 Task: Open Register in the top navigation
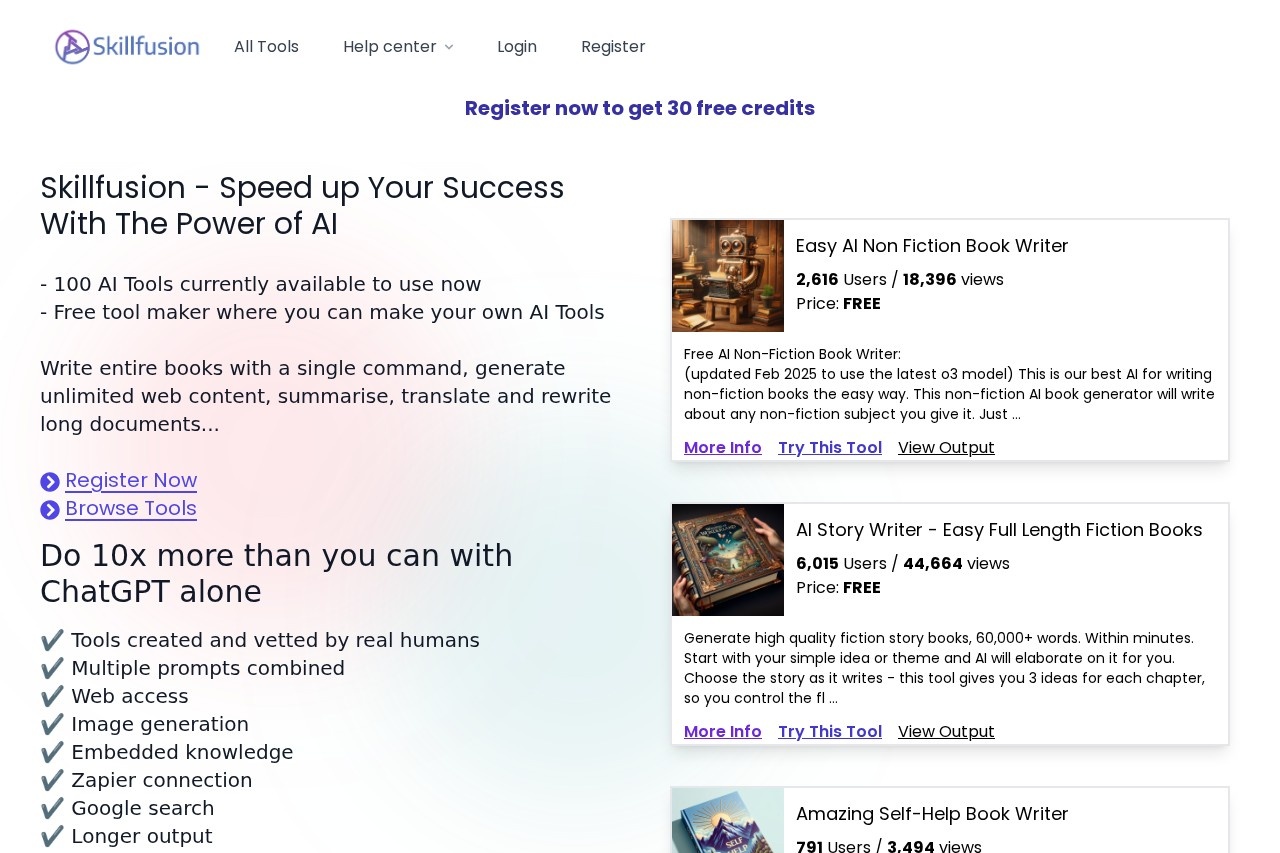click(x=613, y=47)
